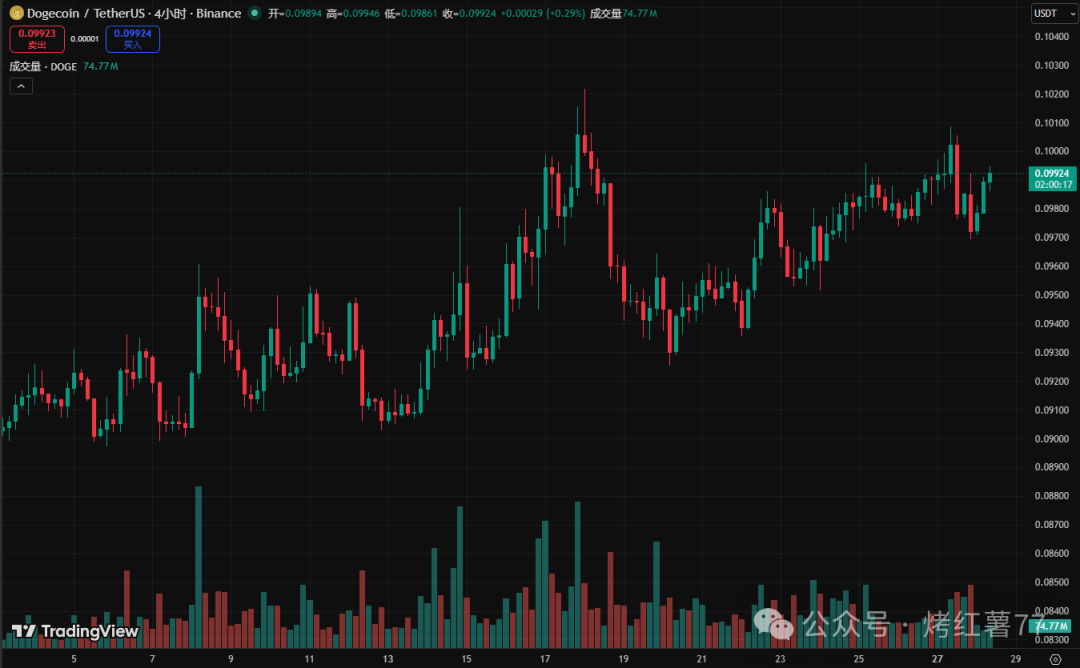Click the date 27 on the time axis

click(937, 659)
